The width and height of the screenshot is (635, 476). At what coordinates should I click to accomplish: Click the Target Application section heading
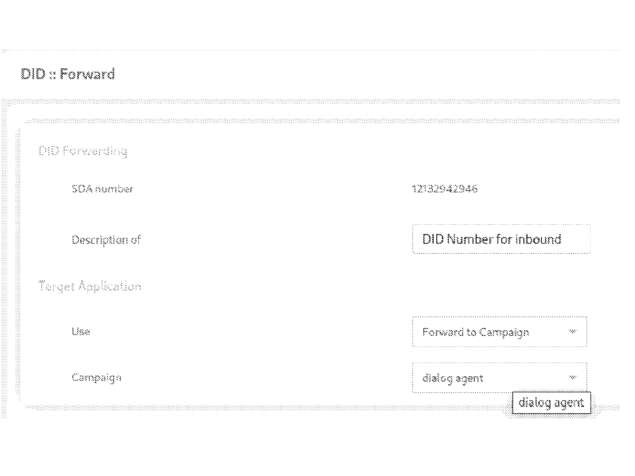point(89,286)
